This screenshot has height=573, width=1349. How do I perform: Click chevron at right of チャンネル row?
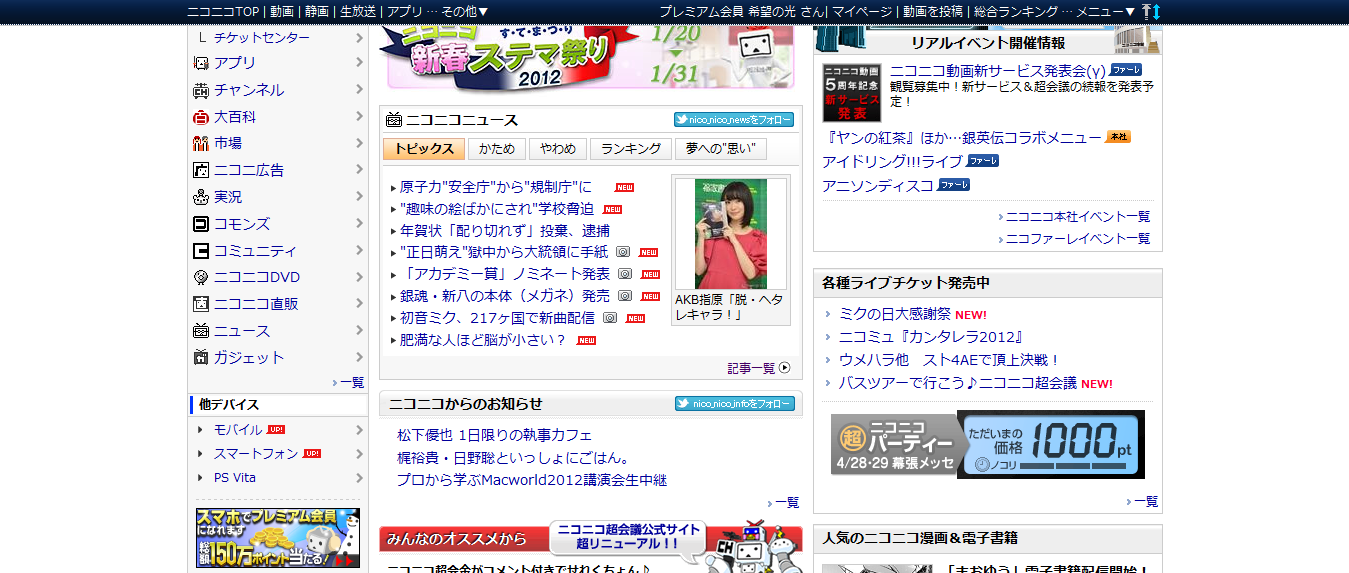click(358, 90)
